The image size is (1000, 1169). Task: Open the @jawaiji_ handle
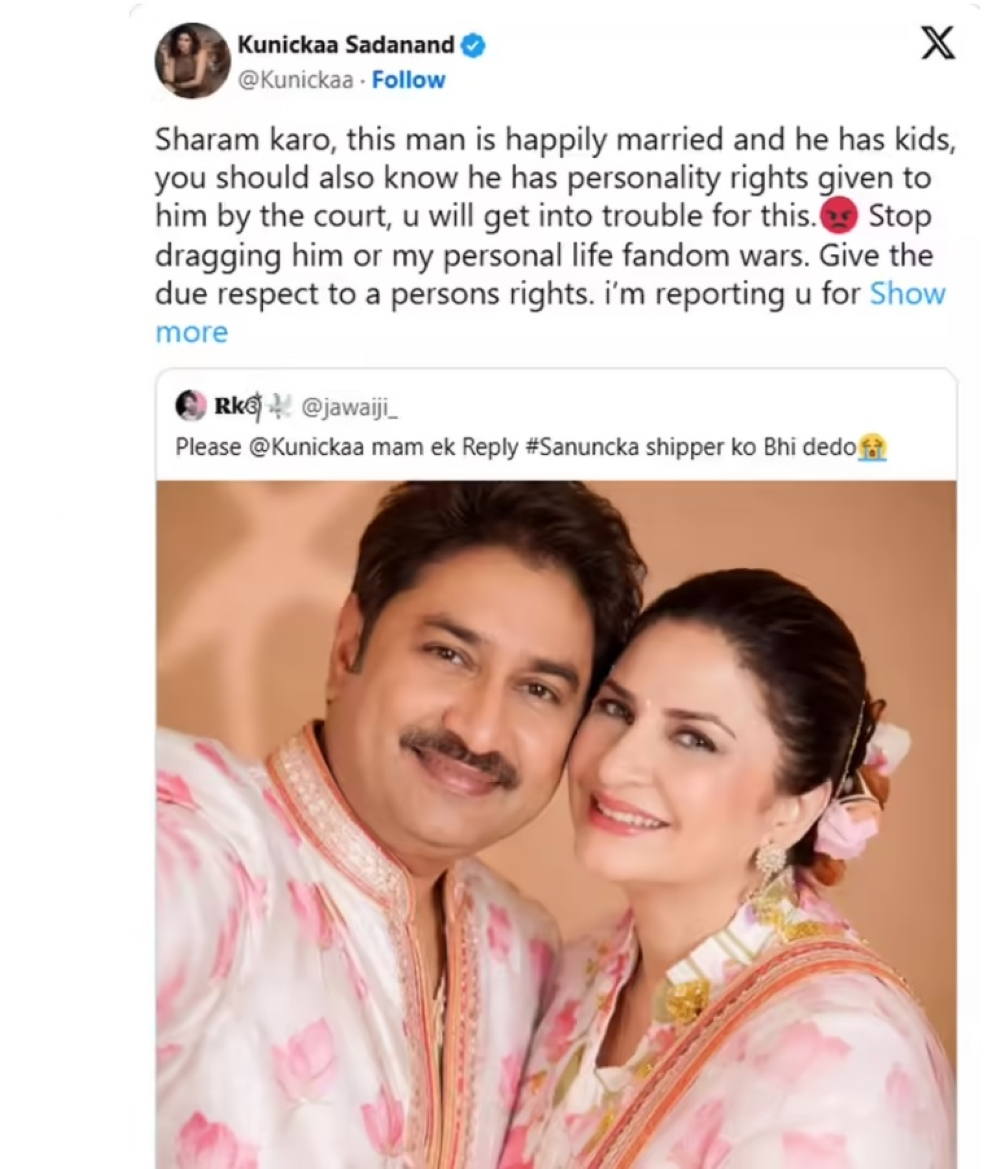pos(336,407)
